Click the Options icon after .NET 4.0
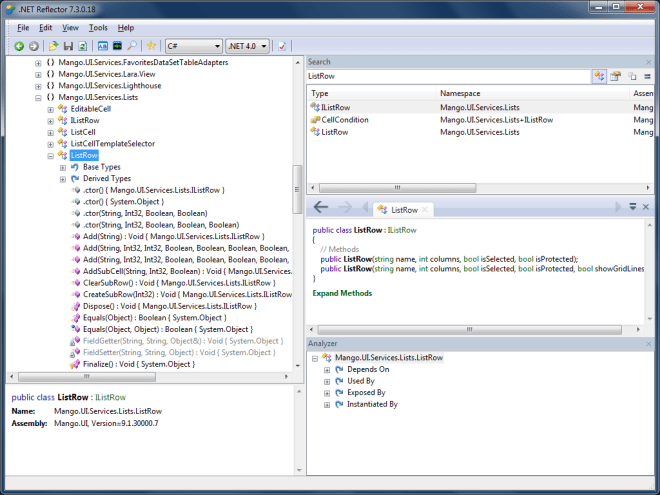 pyautogui.click(x=282, y=46)
